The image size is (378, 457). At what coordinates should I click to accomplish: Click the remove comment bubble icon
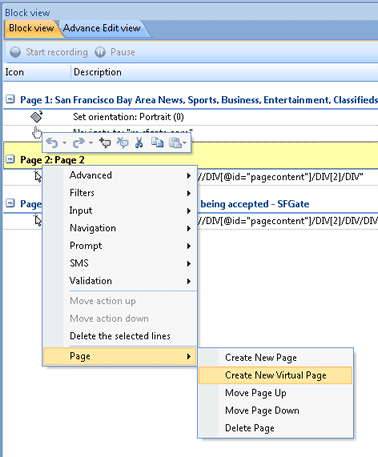[x=122, y=143]
